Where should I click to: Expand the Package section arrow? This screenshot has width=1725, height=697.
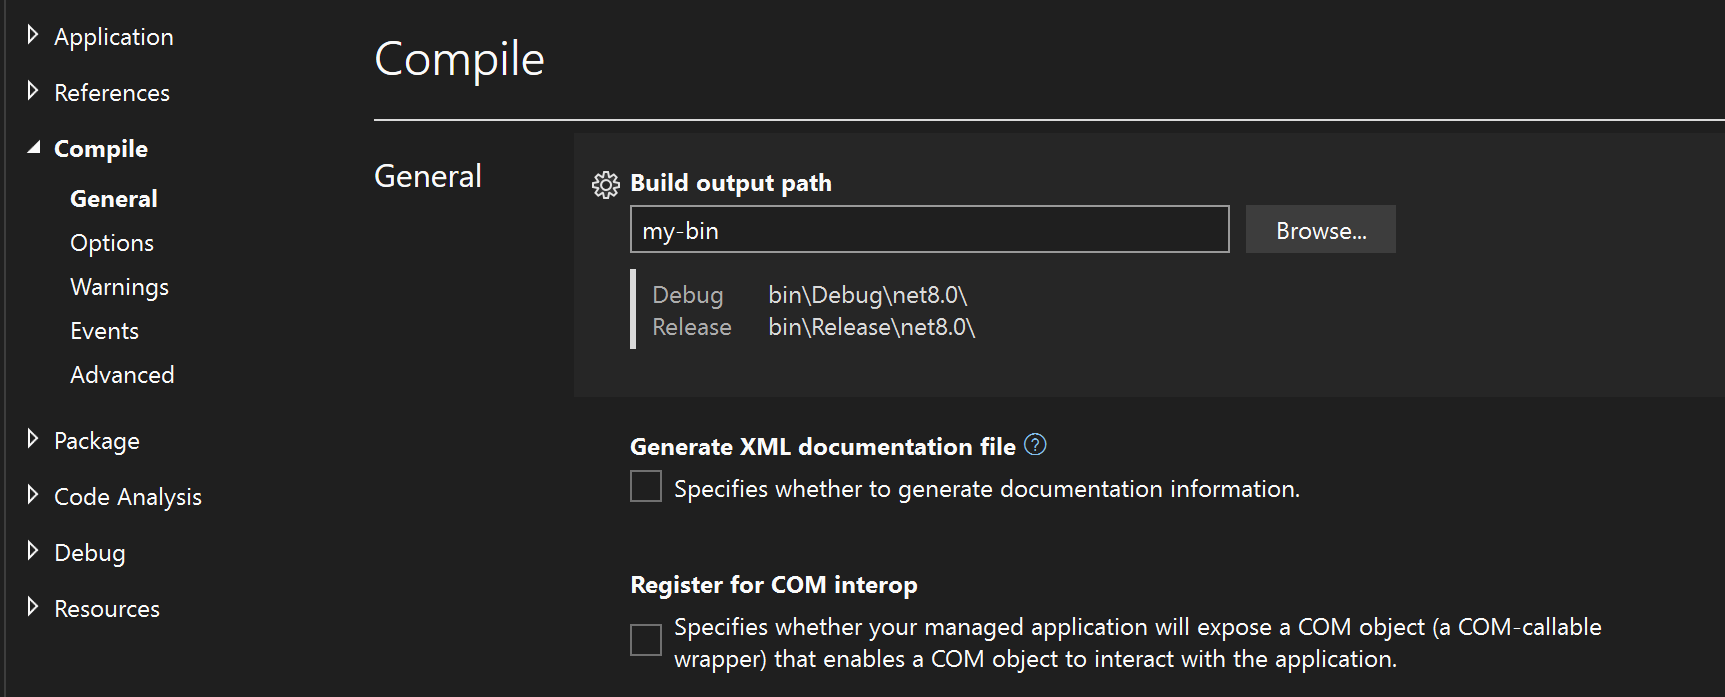[33, 440]
